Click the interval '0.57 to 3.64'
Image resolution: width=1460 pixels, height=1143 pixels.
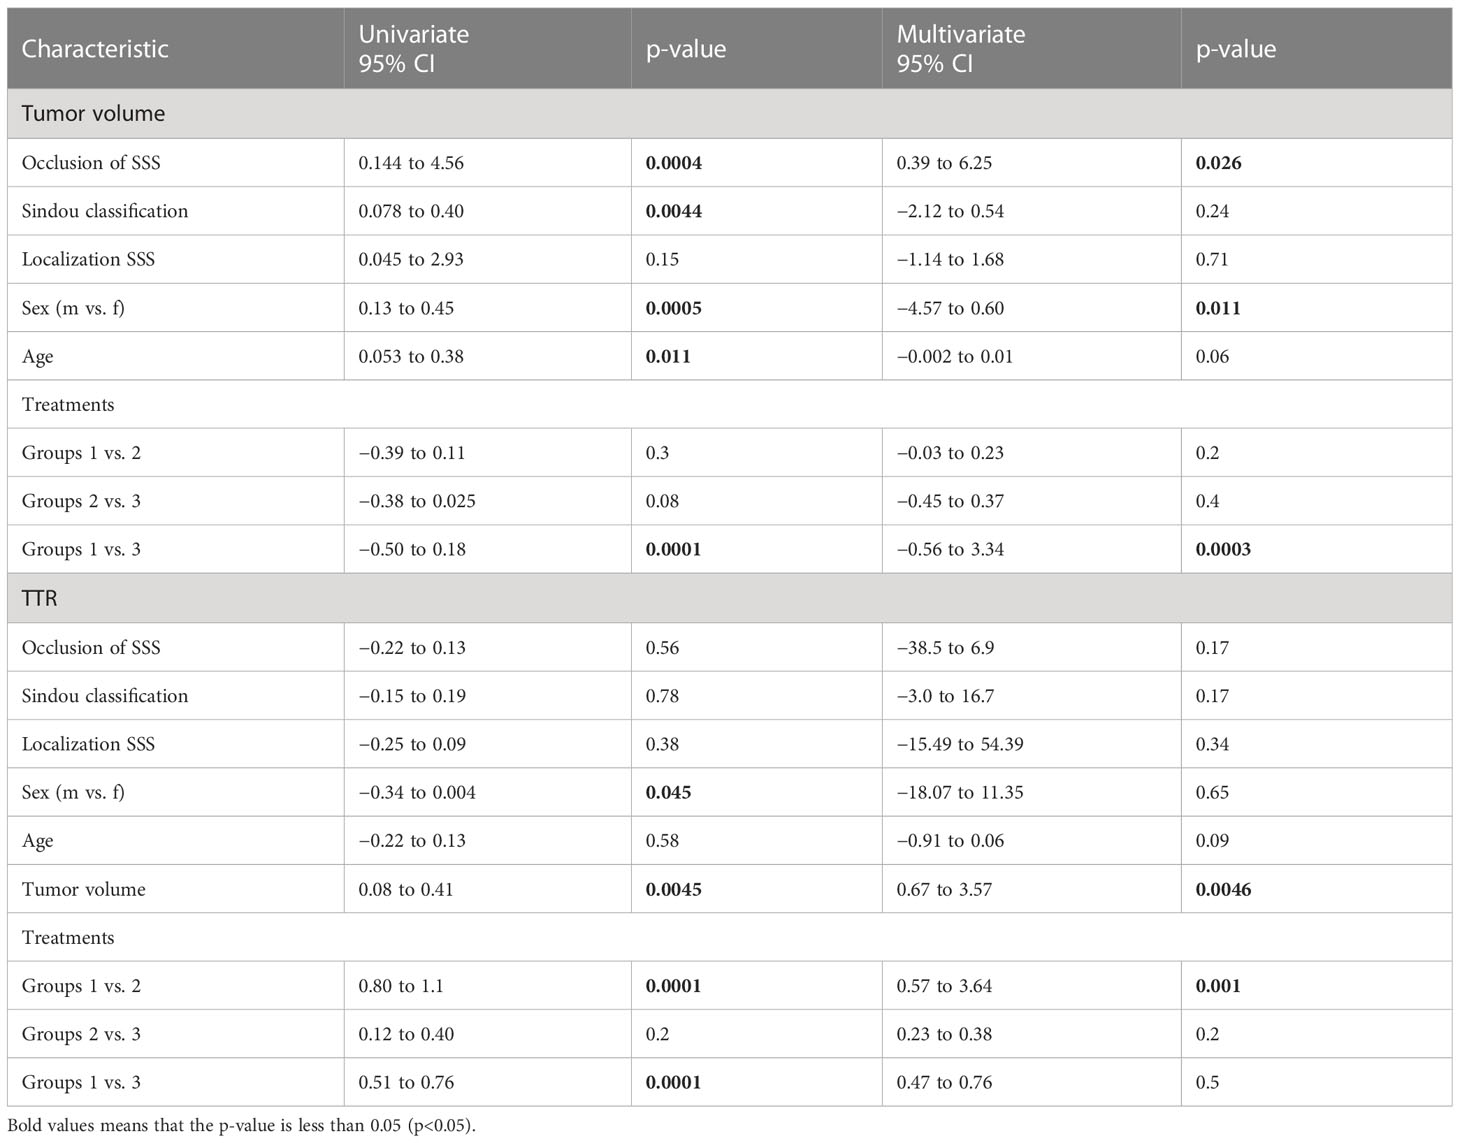[x=944, y=986]
